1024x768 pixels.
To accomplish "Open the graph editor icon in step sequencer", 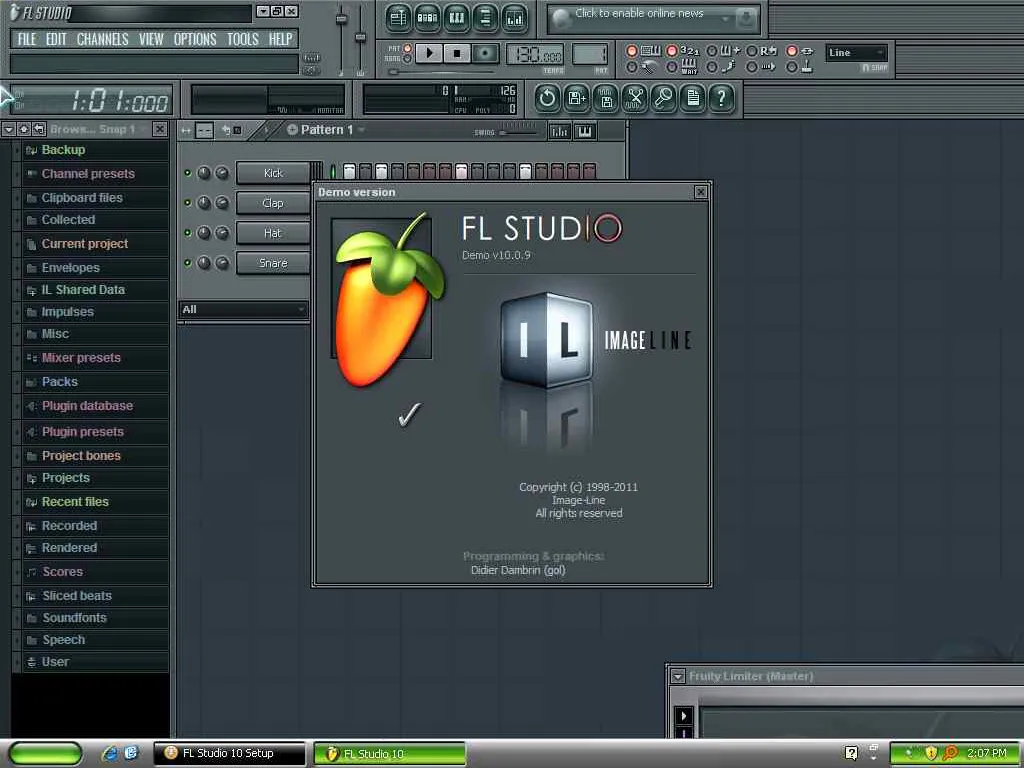I will coord(560,131).
